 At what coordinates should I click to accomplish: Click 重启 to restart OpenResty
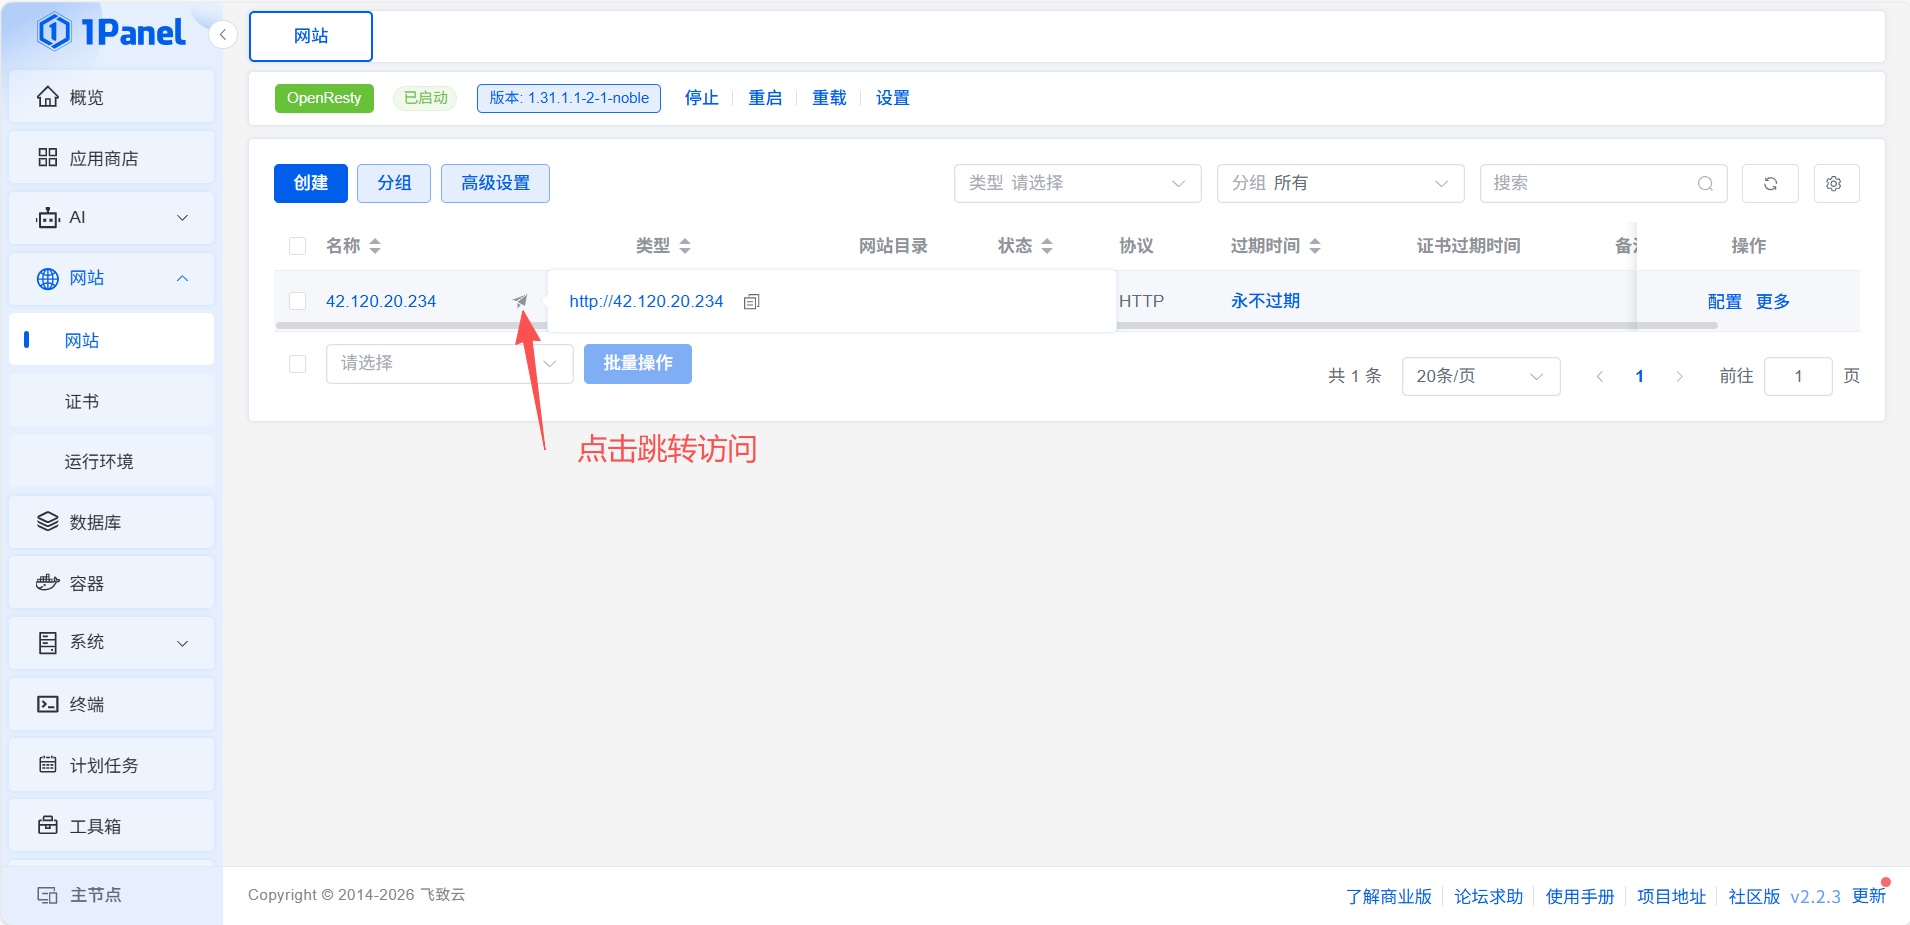tap(765, 98)
